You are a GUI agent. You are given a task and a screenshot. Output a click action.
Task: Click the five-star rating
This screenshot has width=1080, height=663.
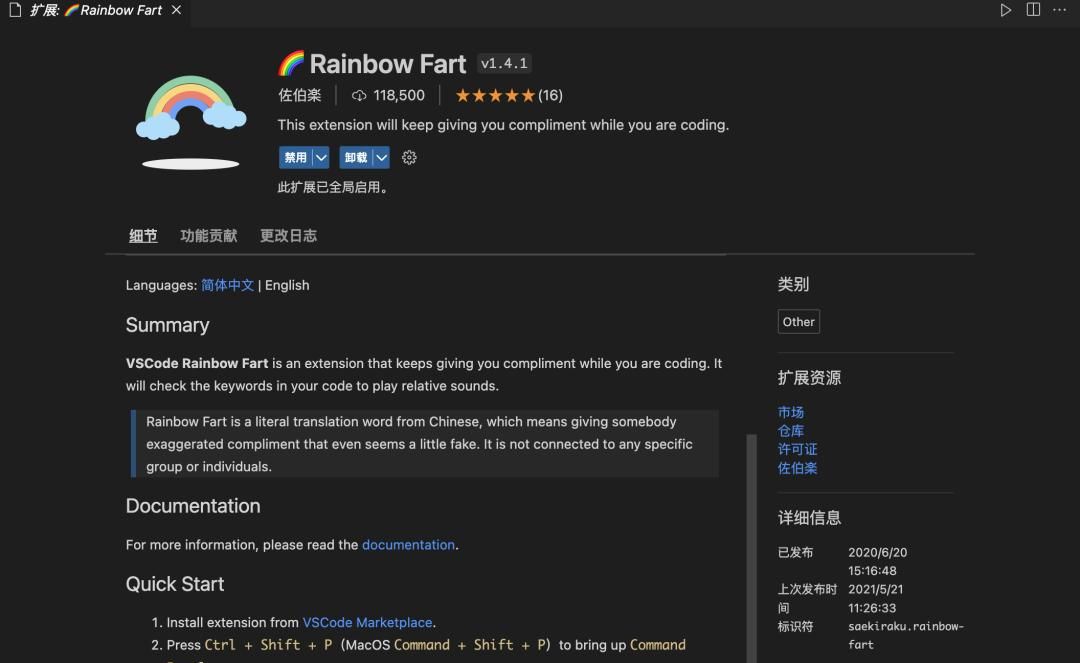[495, 96]
